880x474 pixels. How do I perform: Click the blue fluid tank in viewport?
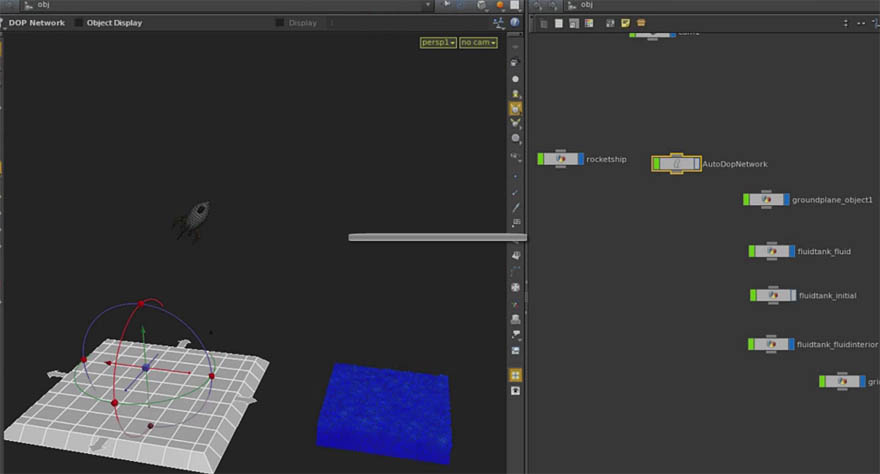[x=385, y=412]
